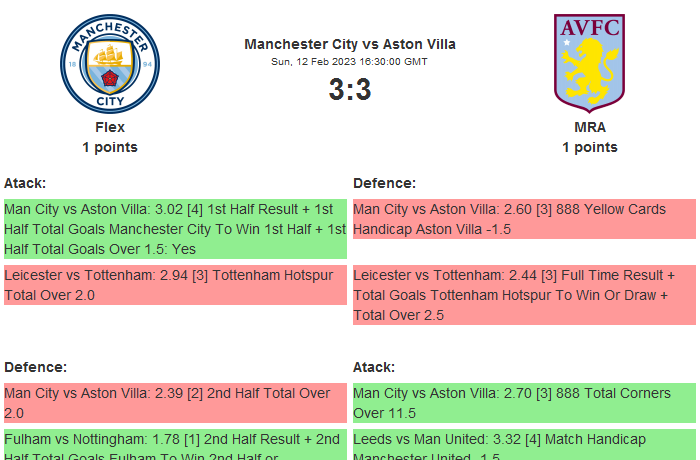This screenshot has height=460, width=700.
Task: Select the Leeds vs Man United handicap bet
Action: 524,445
